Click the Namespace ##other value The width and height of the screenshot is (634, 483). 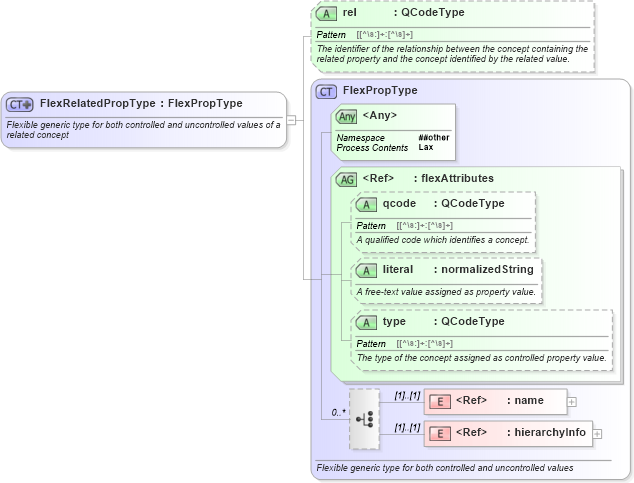click(x=434, y=138)
